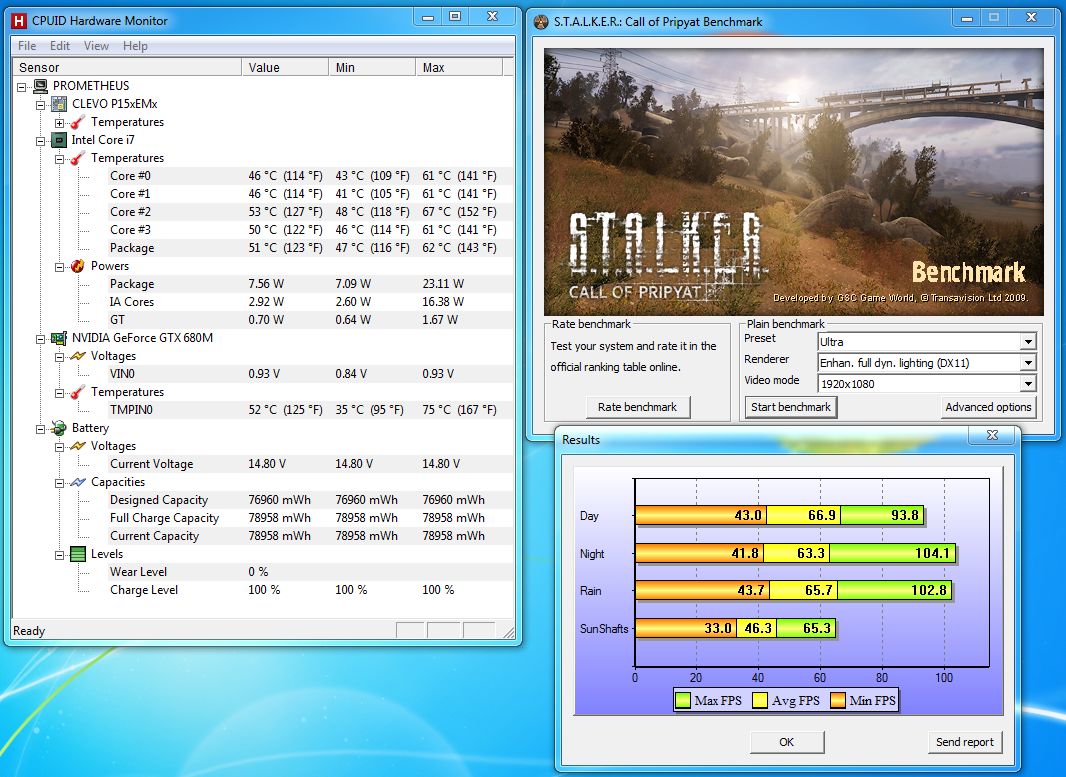Click CPUID Hardware Monitor title bar icon

(x=20, y=21)
